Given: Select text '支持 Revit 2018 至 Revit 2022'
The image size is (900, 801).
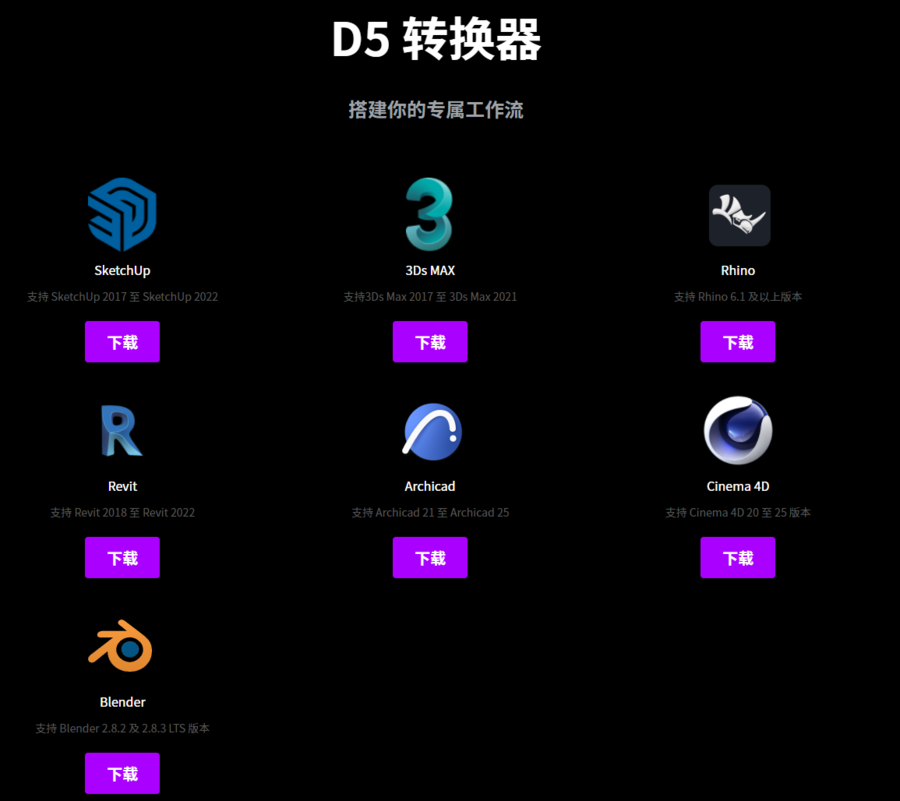Looking at the screenshot, I should (x=122, y=512).
